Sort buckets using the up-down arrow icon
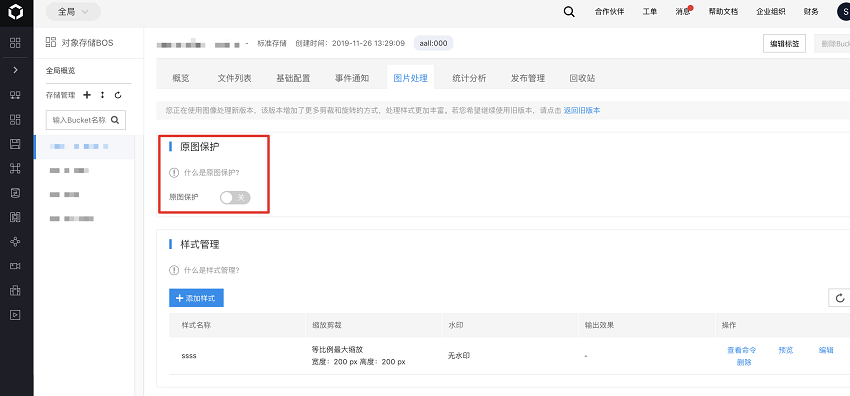Image resolution: width=850 pixels, height=396 pixels. (x=102, y=95)
